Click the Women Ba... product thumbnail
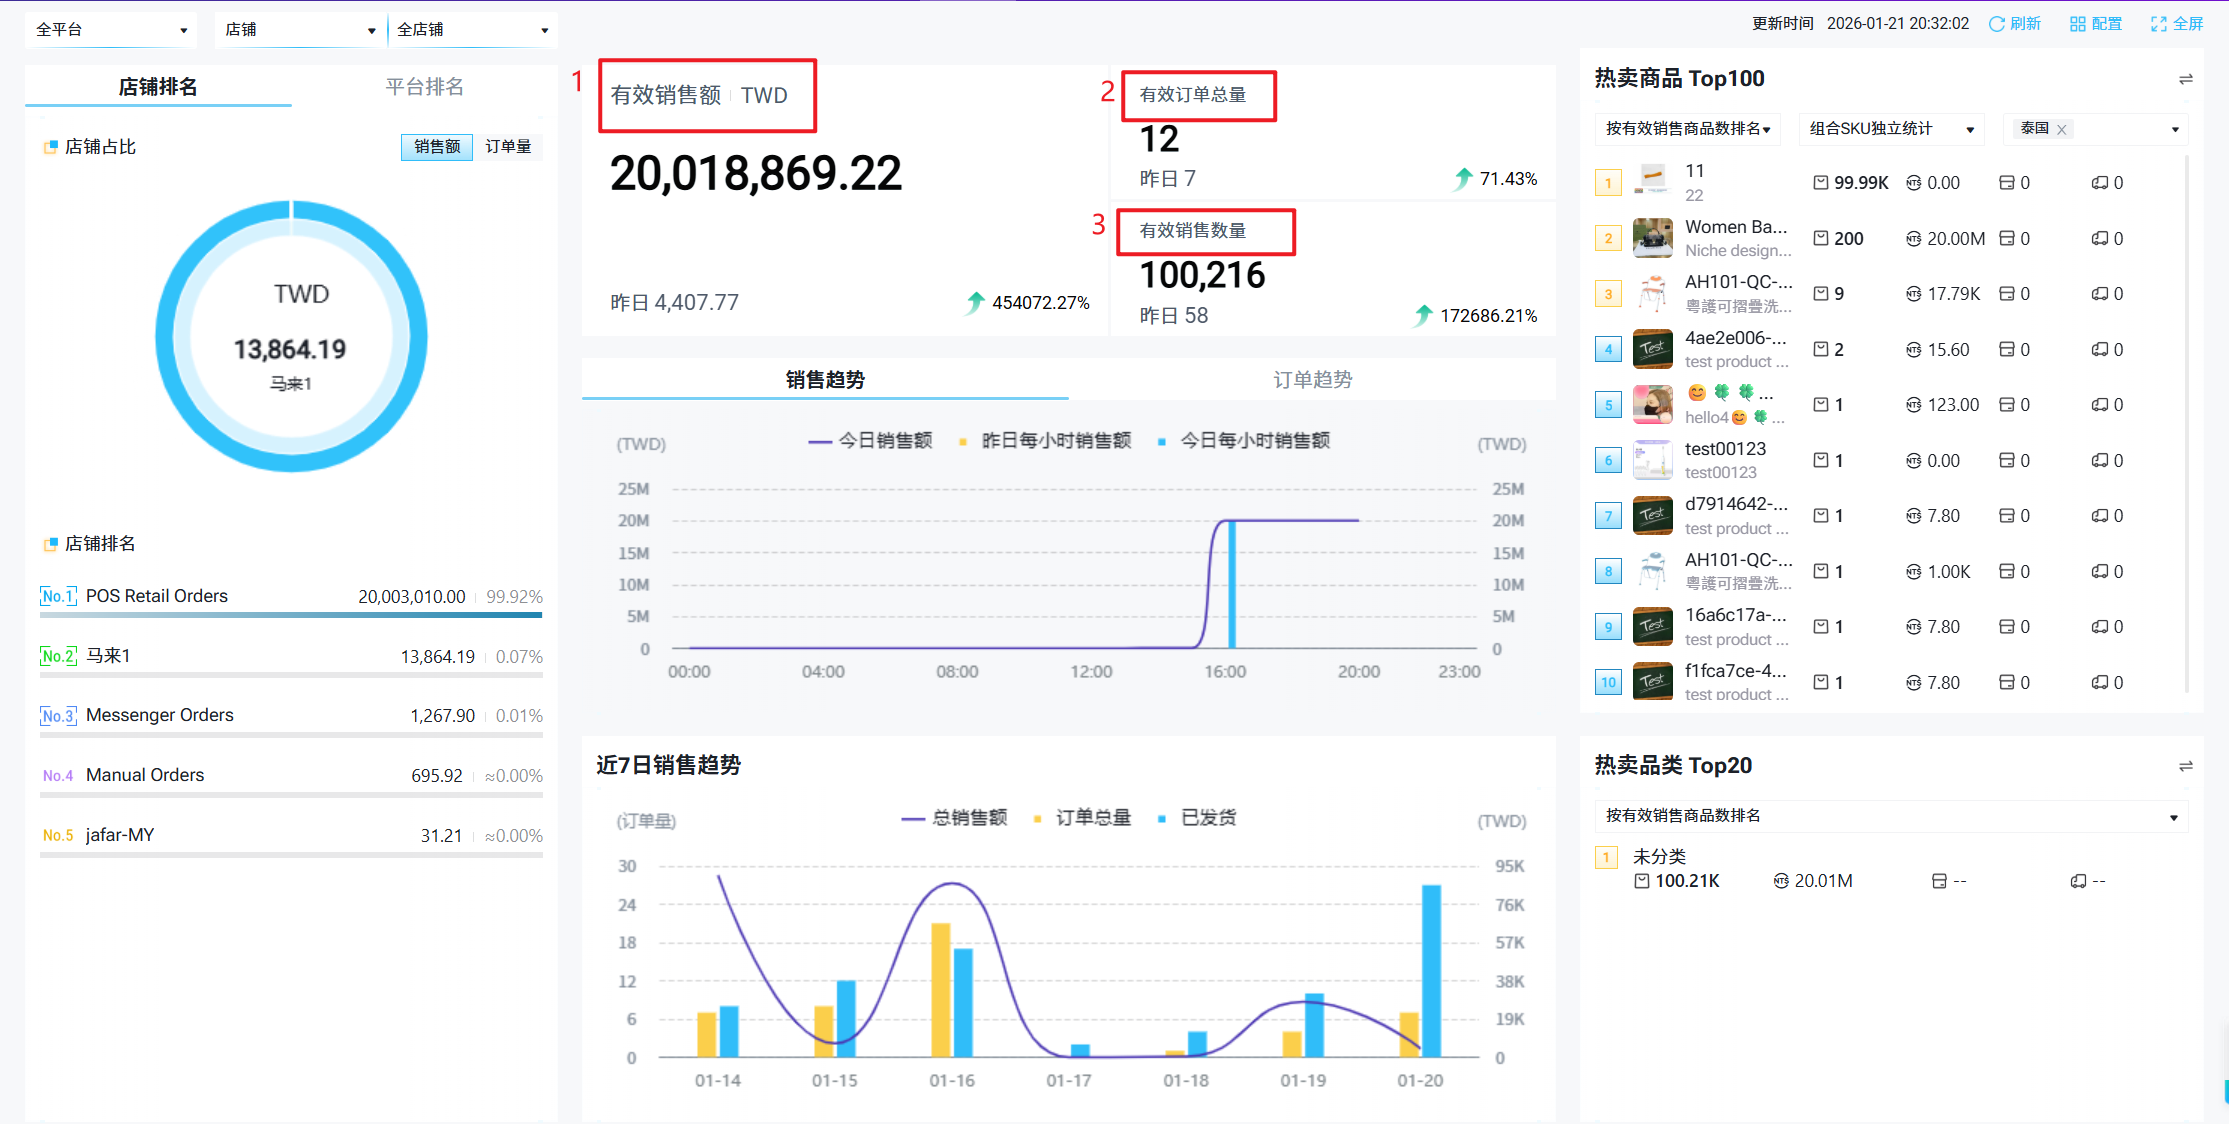Image resolution: width=2229 pixels, height=1124 pixels. [1652, 239]
